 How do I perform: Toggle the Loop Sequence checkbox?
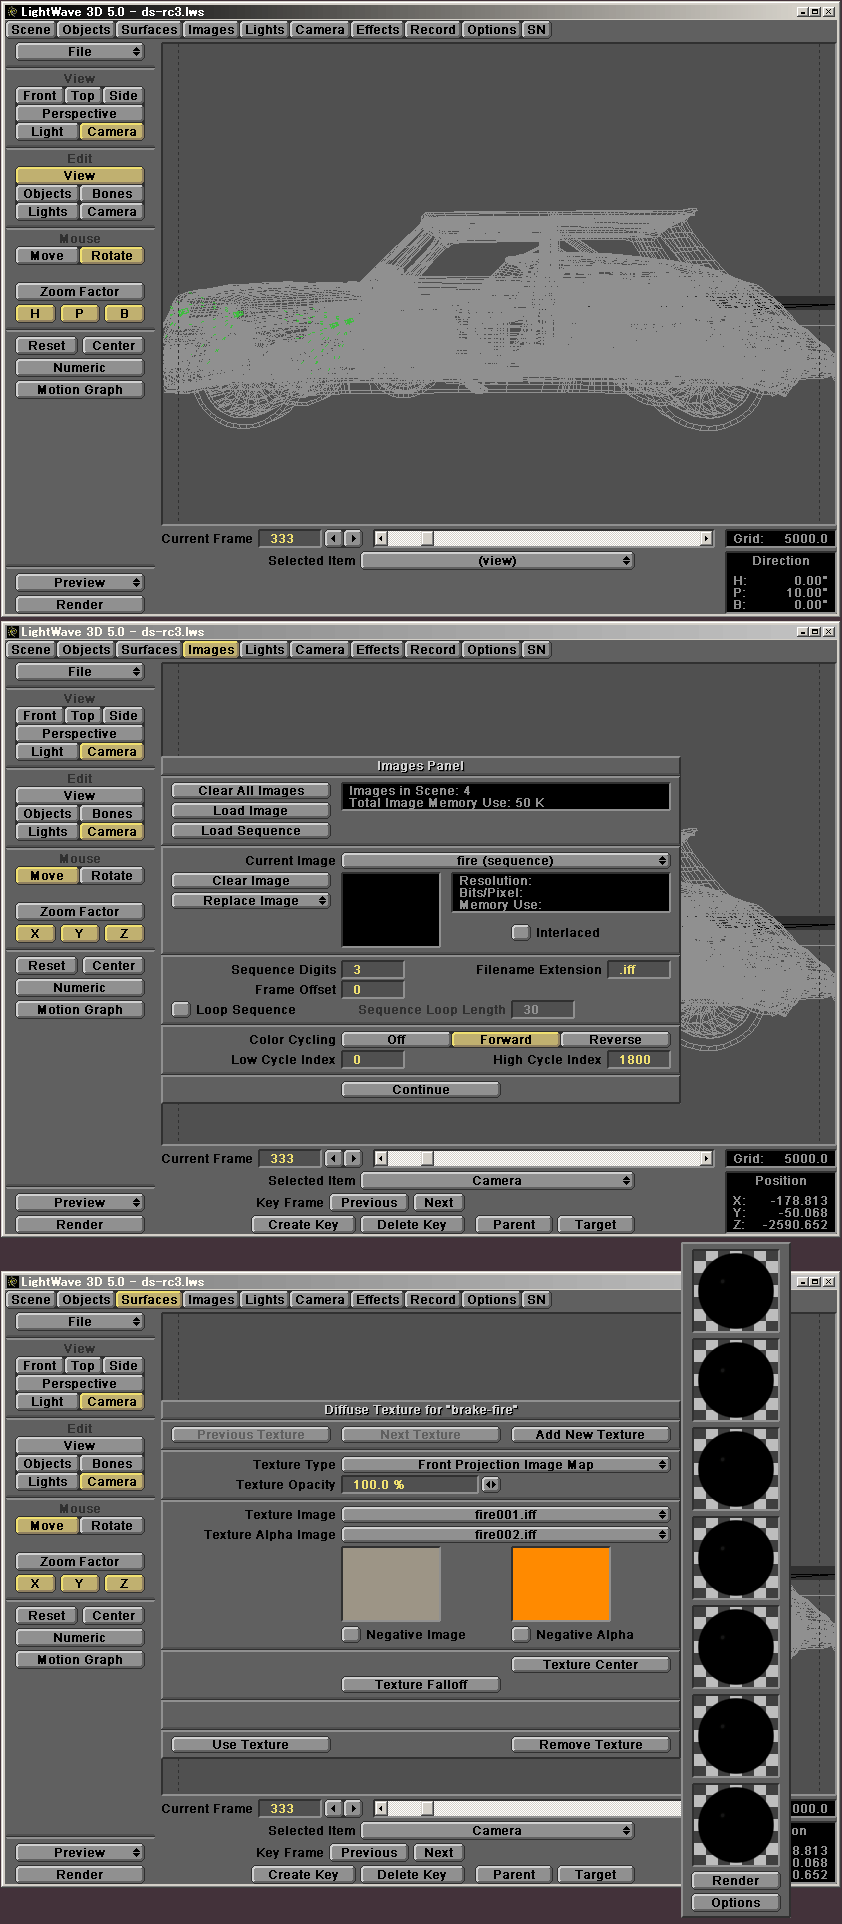[181, 1009]
